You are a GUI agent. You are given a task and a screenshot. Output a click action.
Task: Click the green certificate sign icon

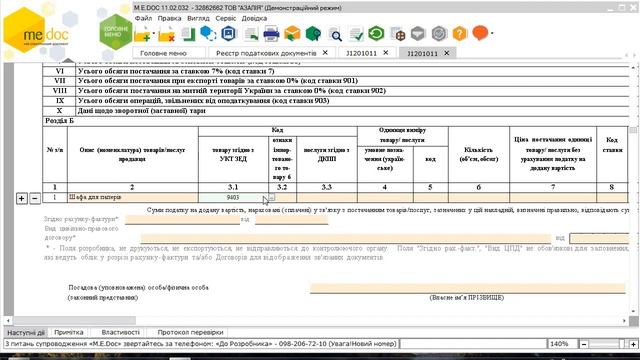(x=313, y=34)
